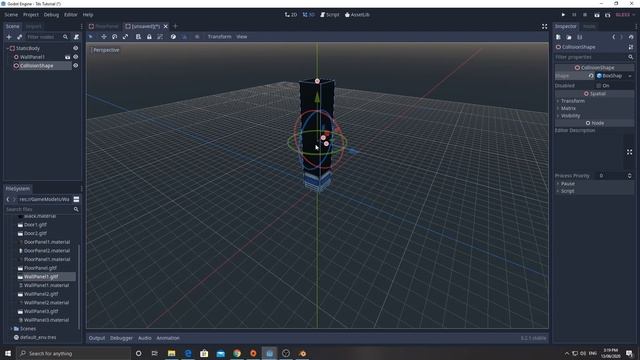
Task: Open the Scene menu
Action: point(11,15)
